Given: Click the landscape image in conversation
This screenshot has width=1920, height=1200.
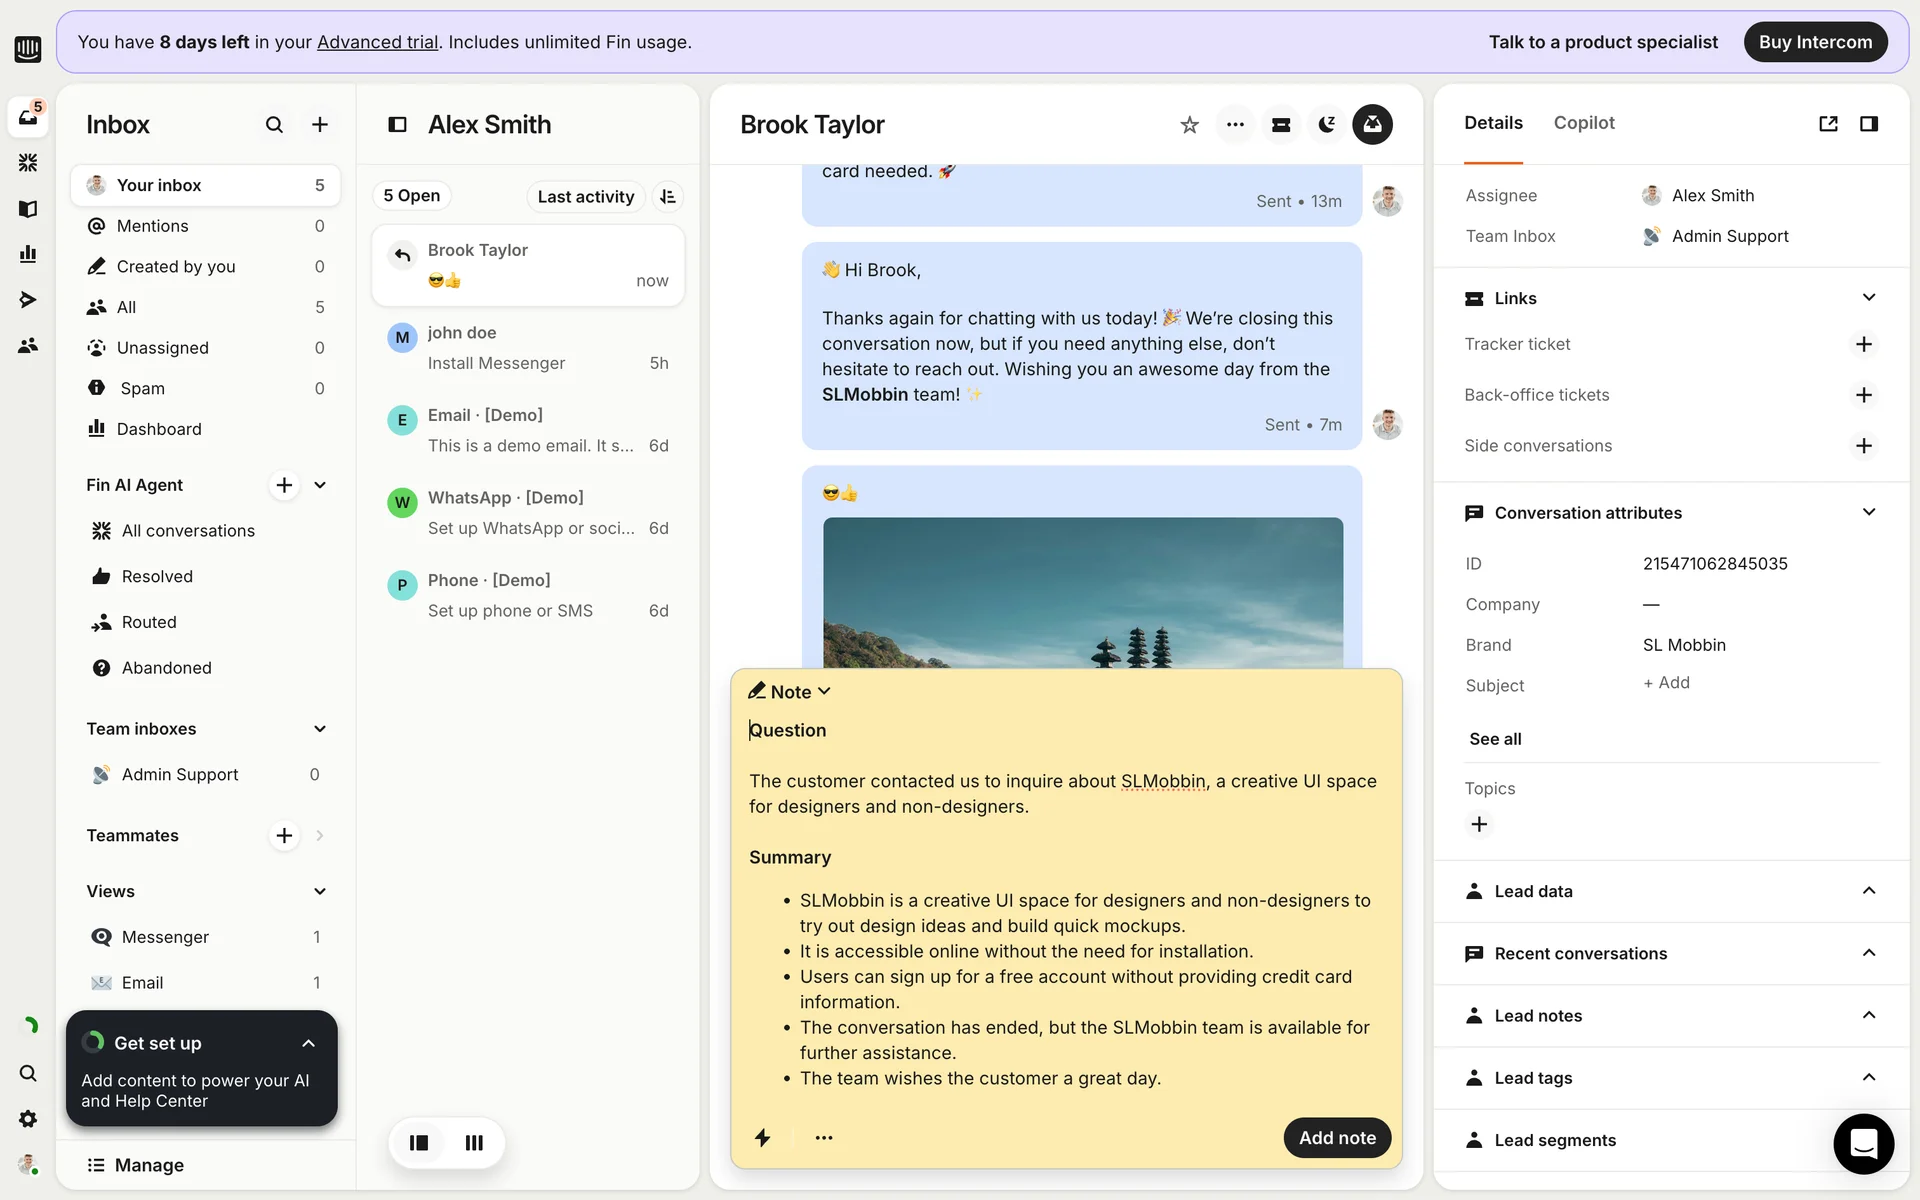Looking at the screenshot, I should 1082,592.
